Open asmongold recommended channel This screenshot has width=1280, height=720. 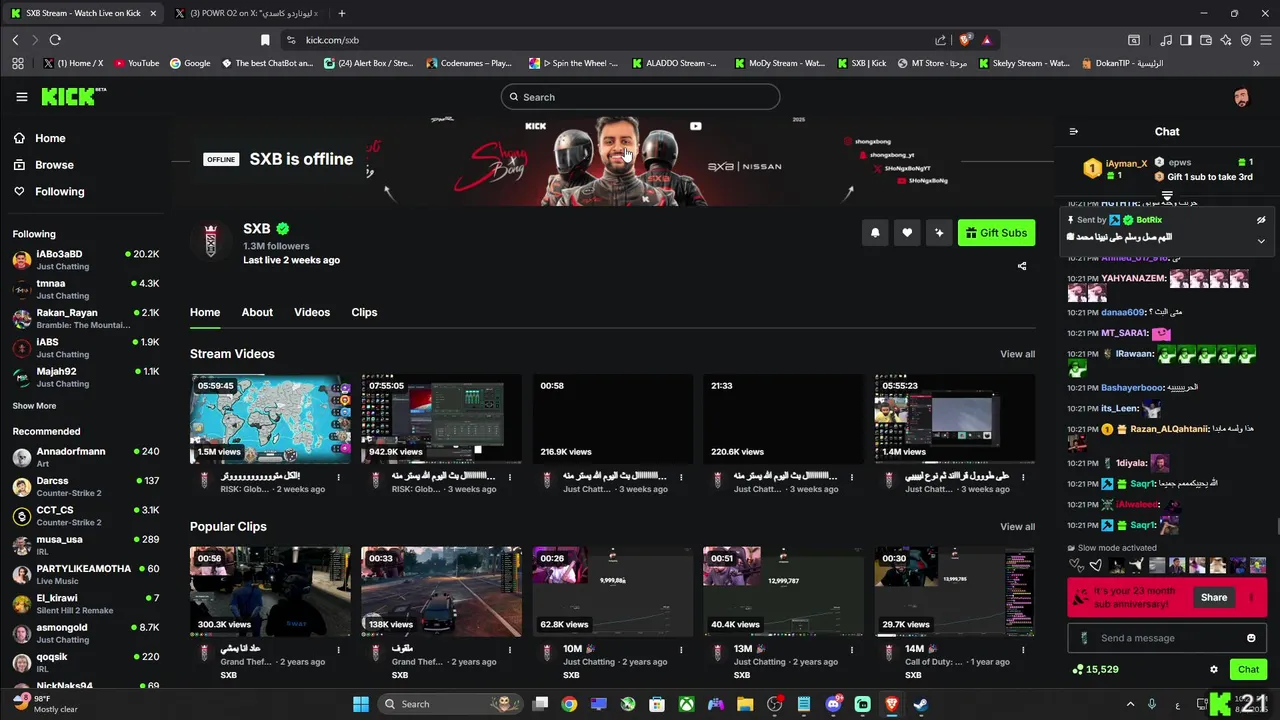coord(85,633)
